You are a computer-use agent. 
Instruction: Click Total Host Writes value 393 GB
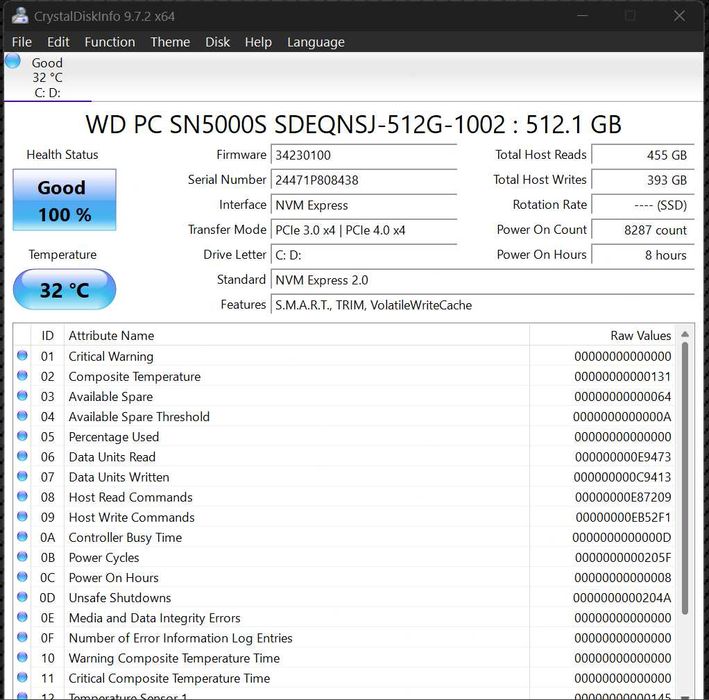[x=643, y=180]
